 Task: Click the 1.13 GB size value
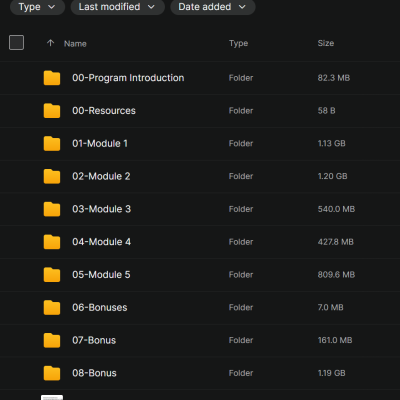[x=331, y=143]
